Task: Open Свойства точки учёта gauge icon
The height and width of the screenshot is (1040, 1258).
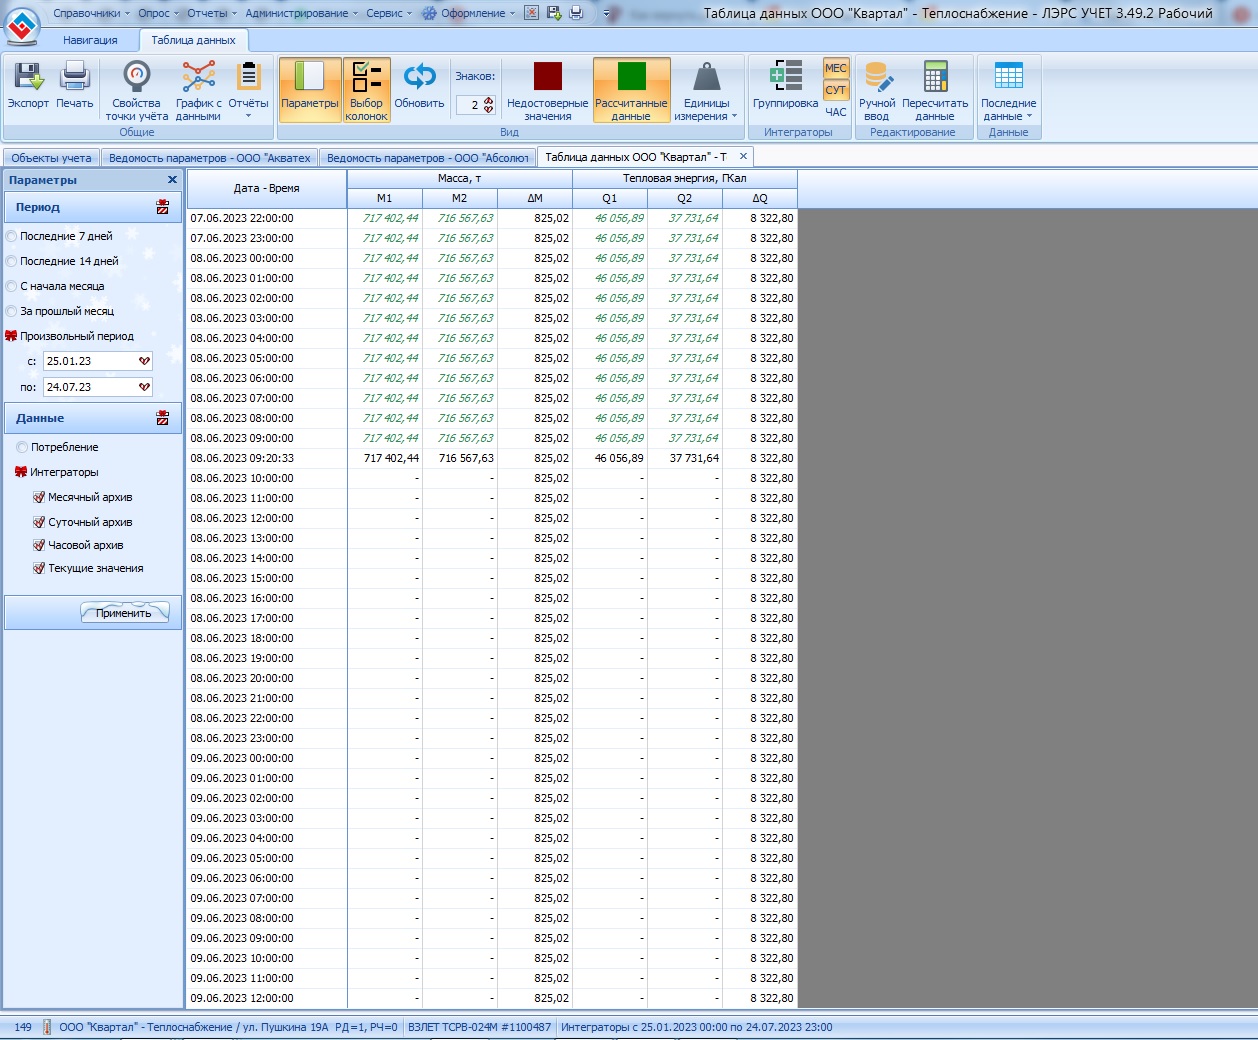Action: [137, 78]
